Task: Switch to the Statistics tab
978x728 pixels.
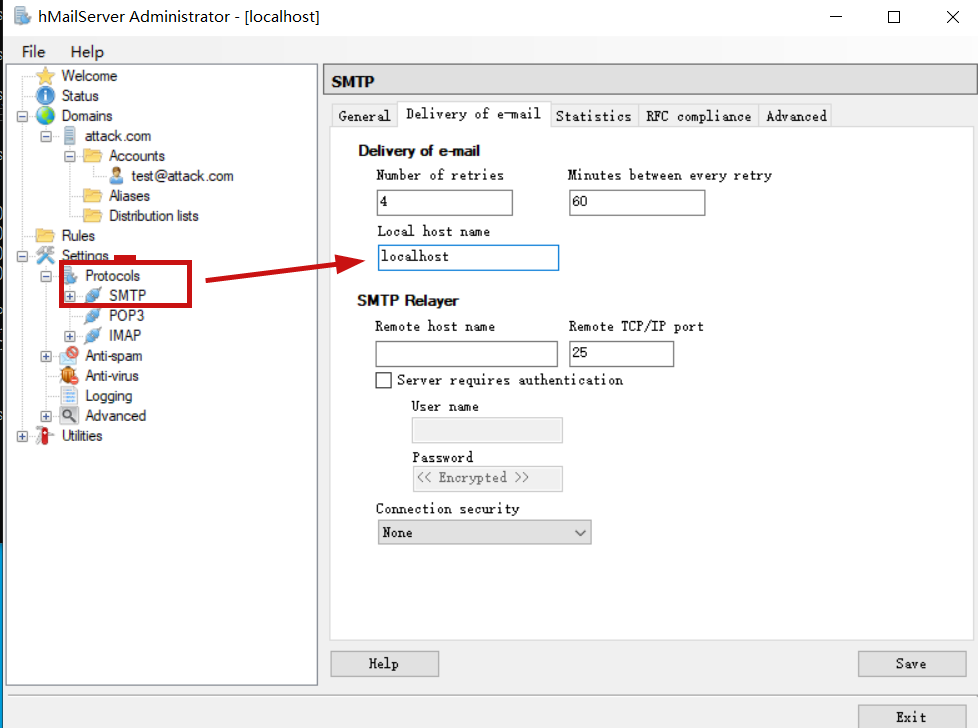Action: click(593, 116)
